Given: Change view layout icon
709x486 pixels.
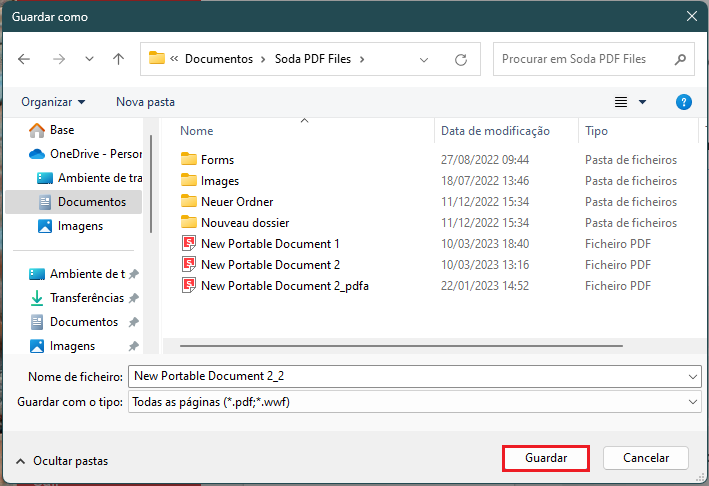Looking at the screenshot, I should pos(621,102).
